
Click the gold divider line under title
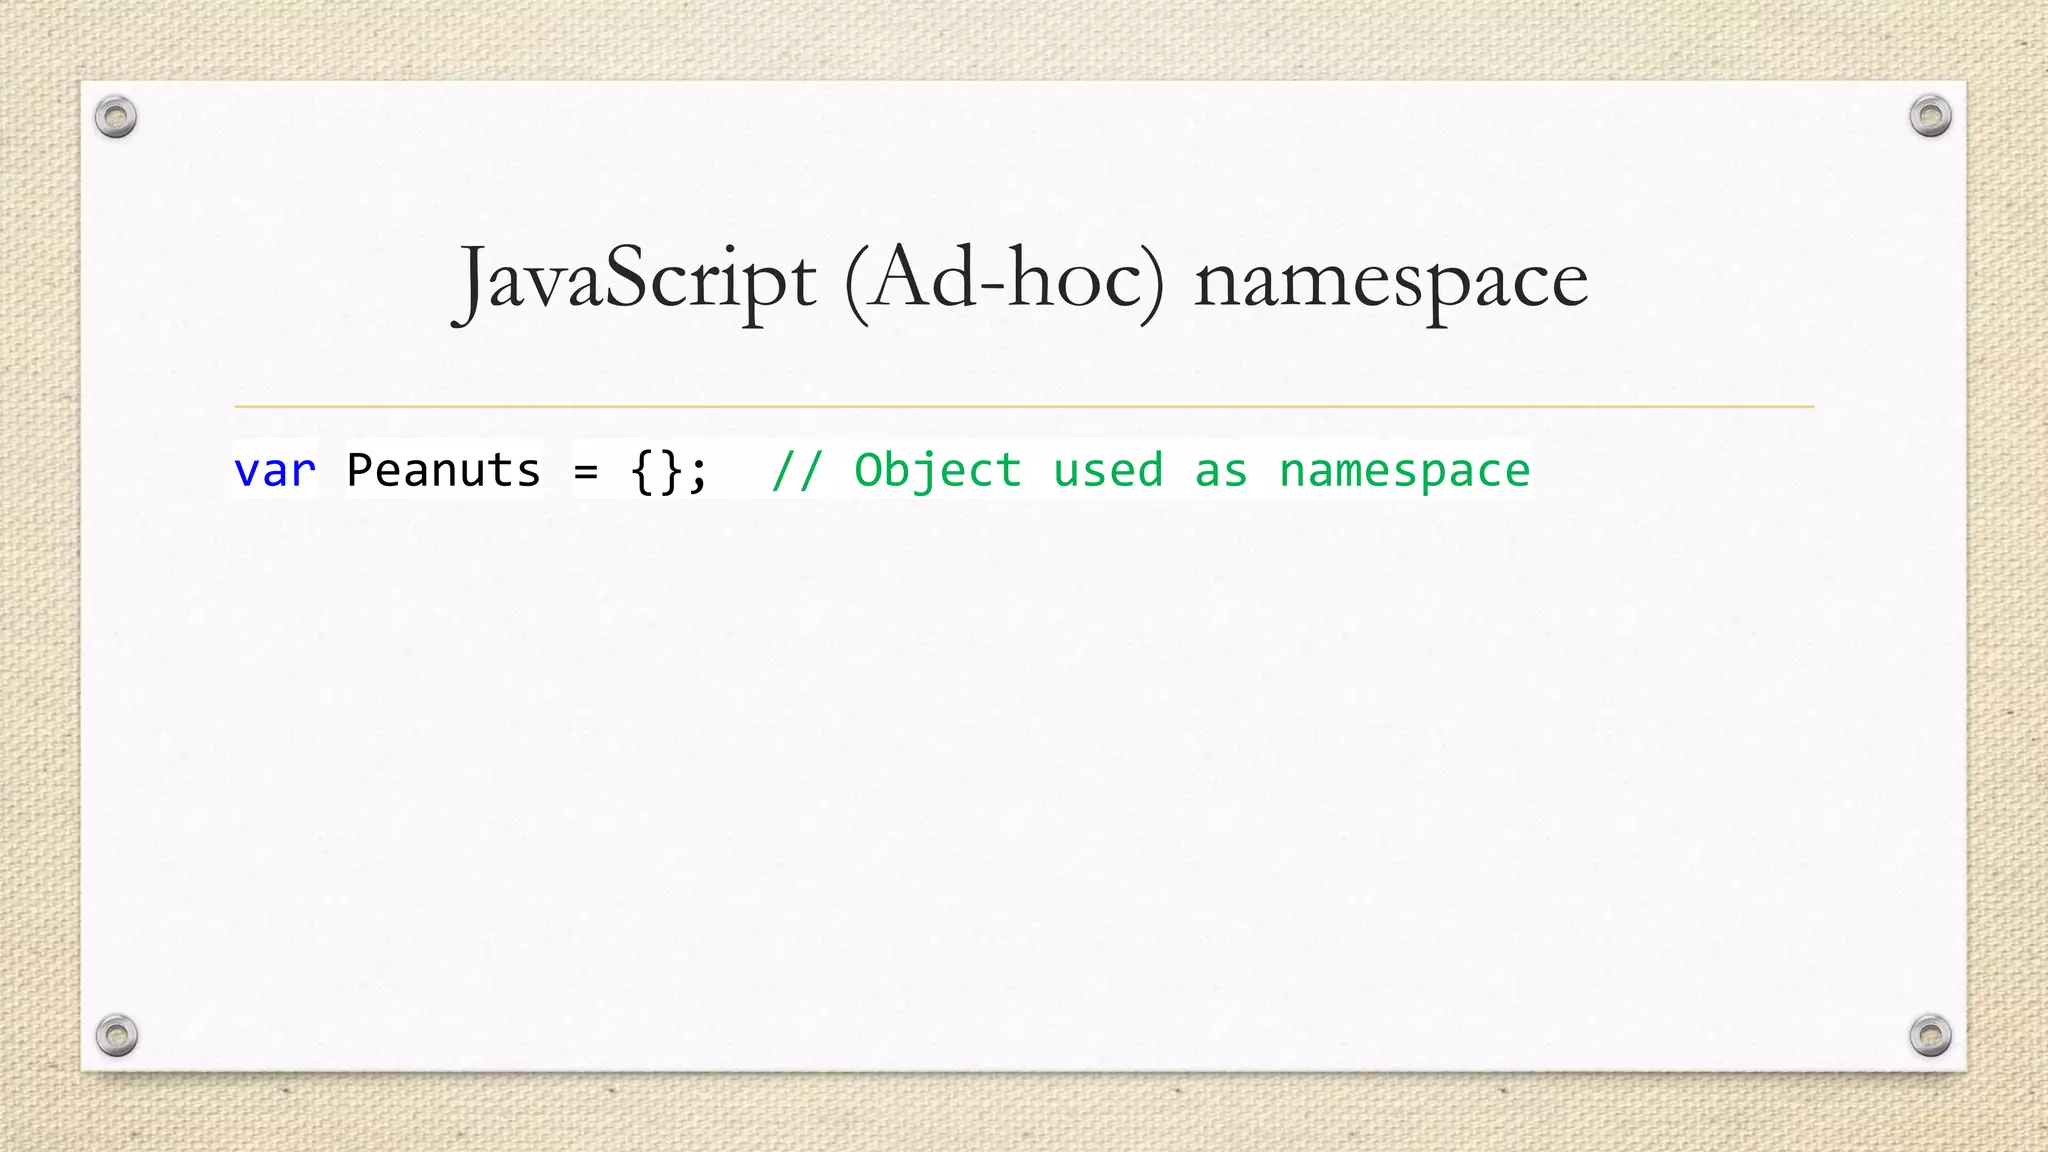click(x=1024, y=407)
